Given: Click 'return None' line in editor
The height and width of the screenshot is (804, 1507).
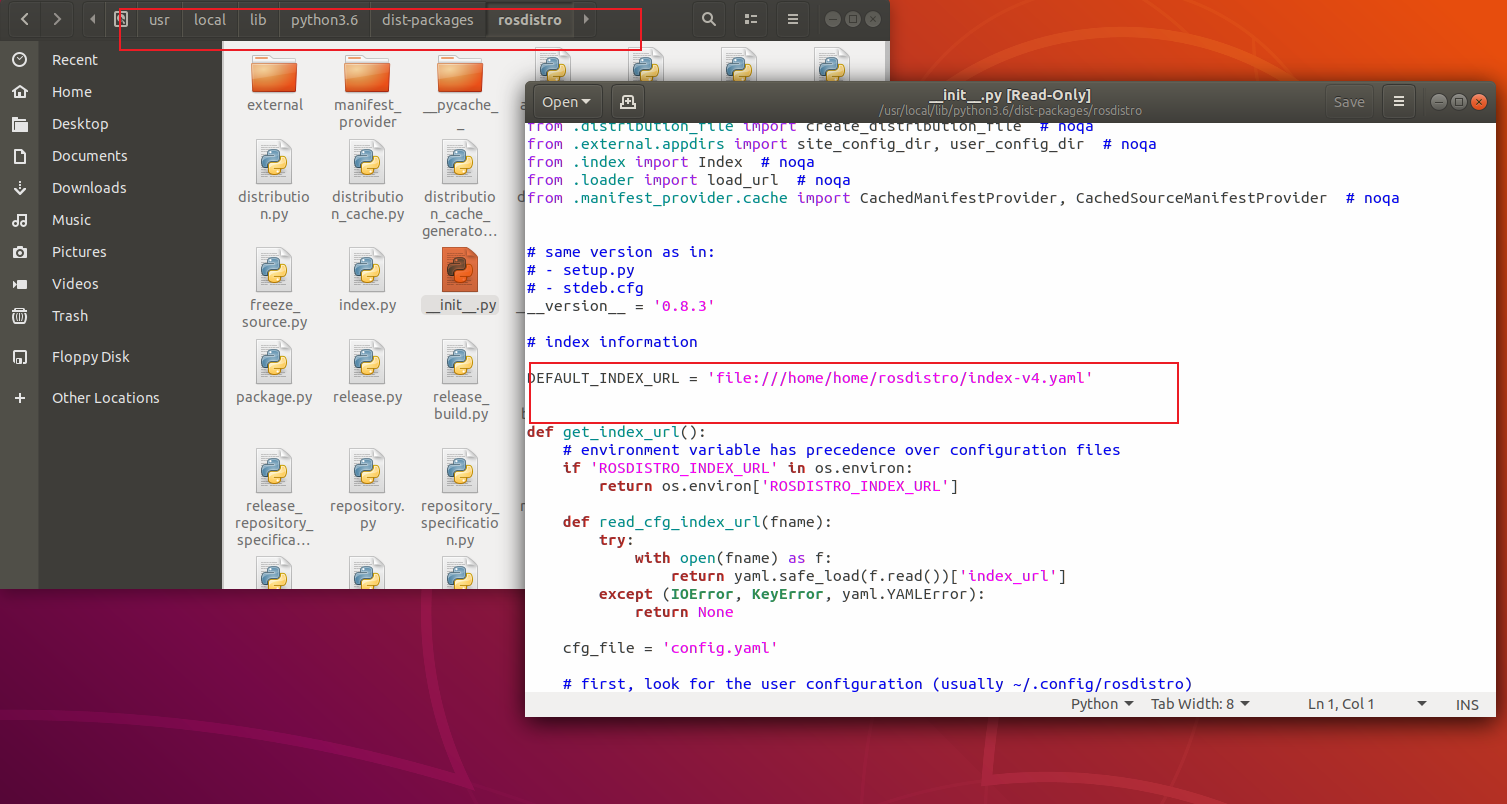Looking at the screenshot, I should [x=684, y=612].
